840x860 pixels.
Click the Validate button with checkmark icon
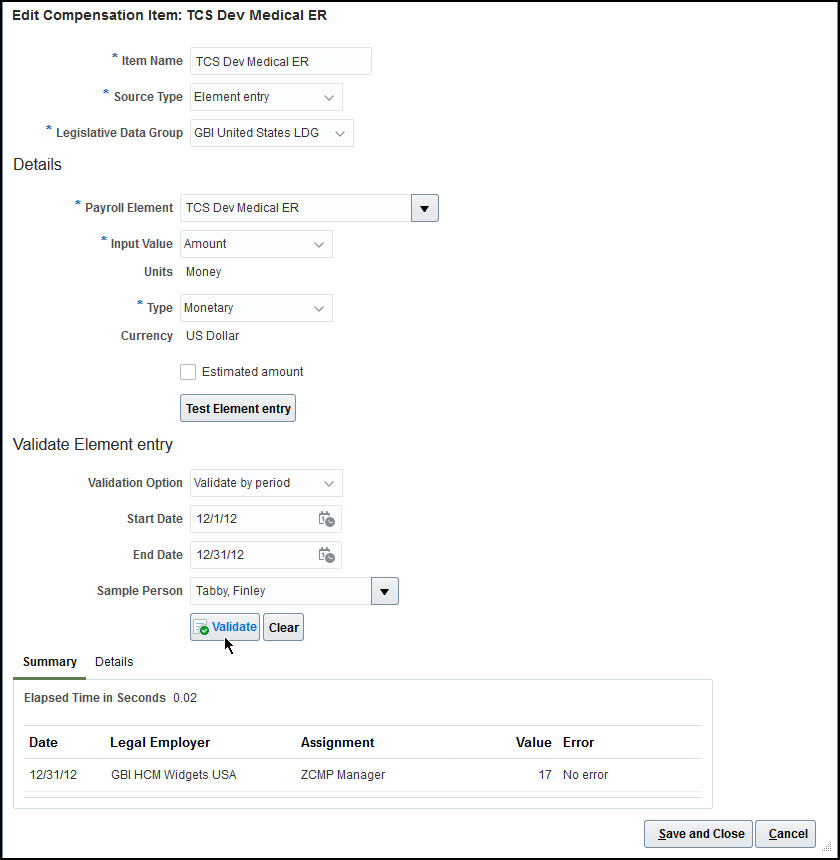[x=225, y=627]
